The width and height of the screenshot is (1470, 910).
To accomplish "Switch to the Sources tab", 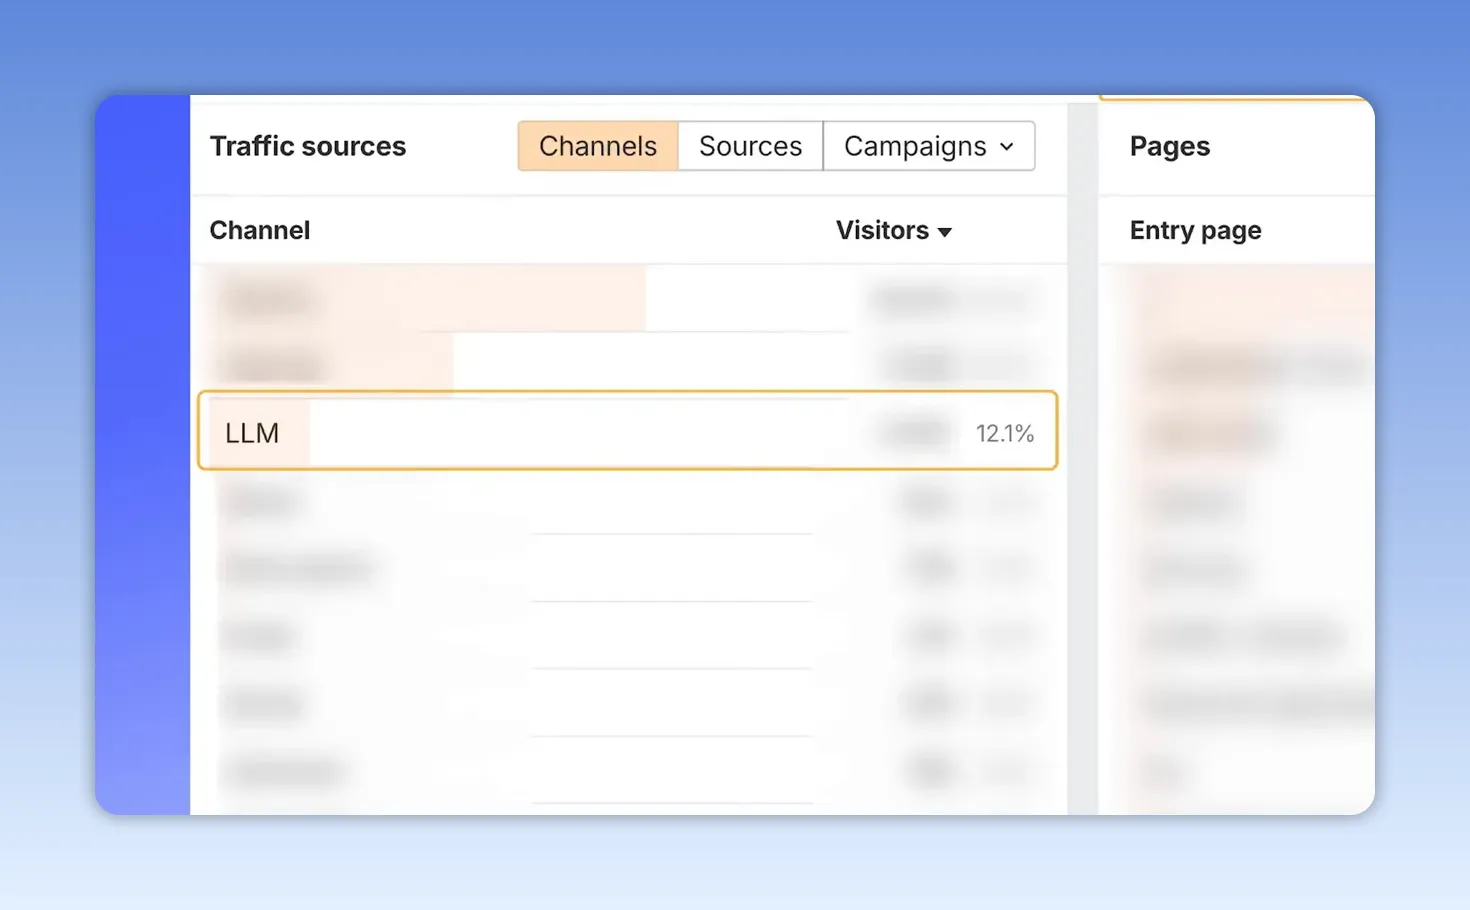I will 750,146.
